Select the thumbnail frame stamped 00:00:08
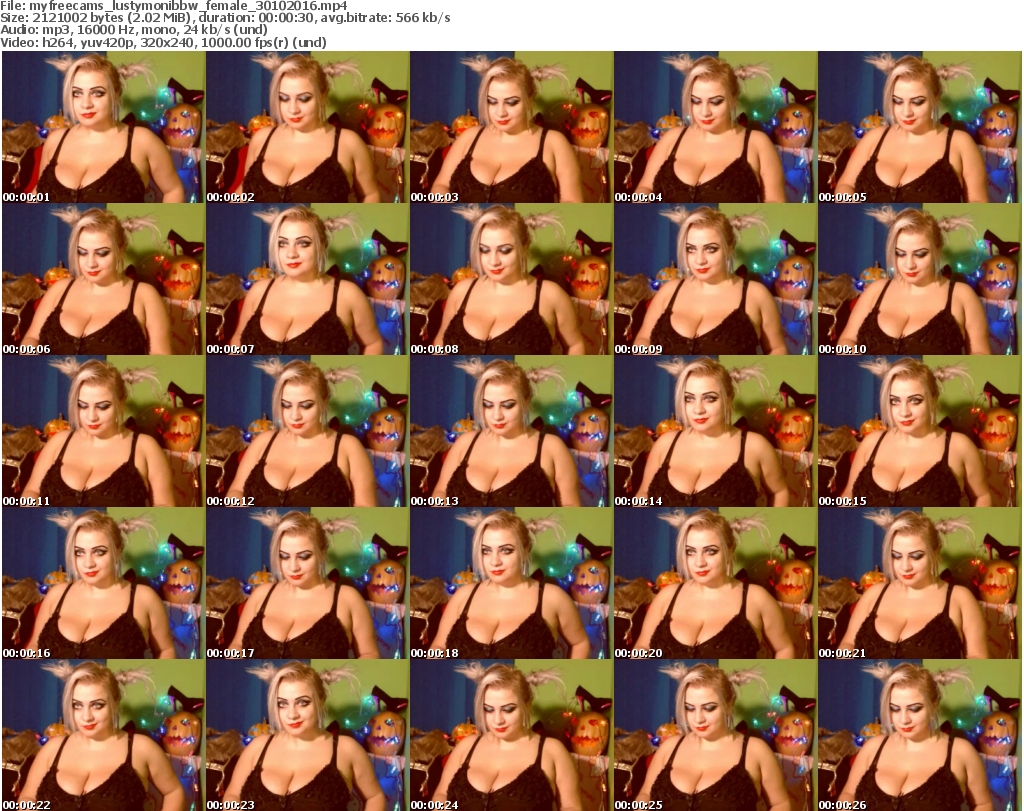This screenshot has width=1024, height=811. click(511, 279)
